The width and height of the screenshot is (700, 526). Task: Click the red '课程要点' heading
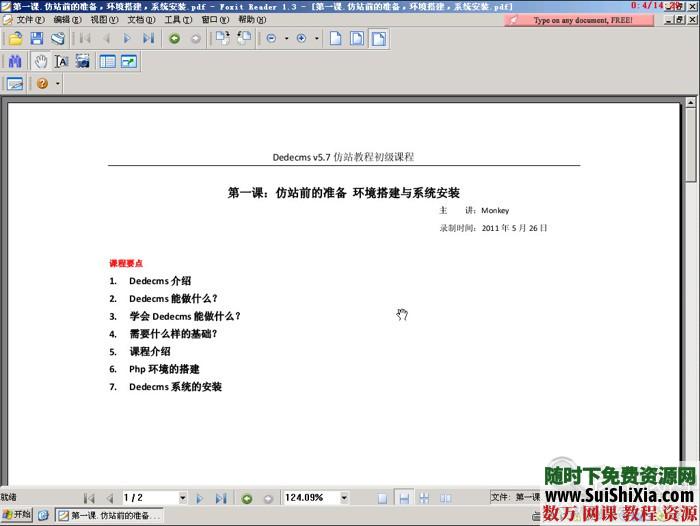point(126,263)
